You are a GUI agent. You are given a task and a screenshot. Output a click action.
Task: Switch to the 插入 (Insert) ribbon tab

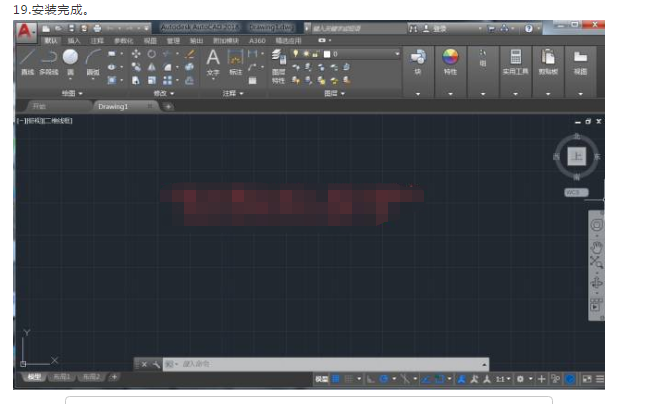(x=74, y=41)
